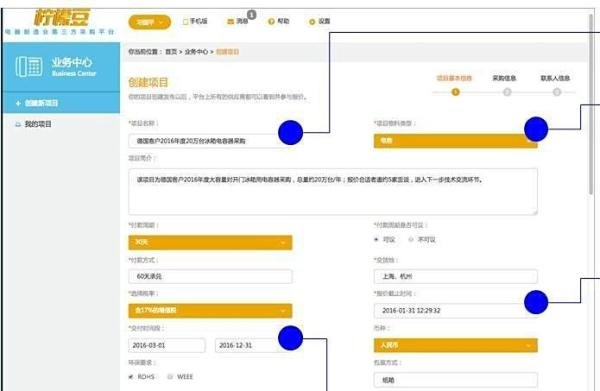The image size is (600, 391).
Task: Select the 可议 radio button
Action: [377, 240]
